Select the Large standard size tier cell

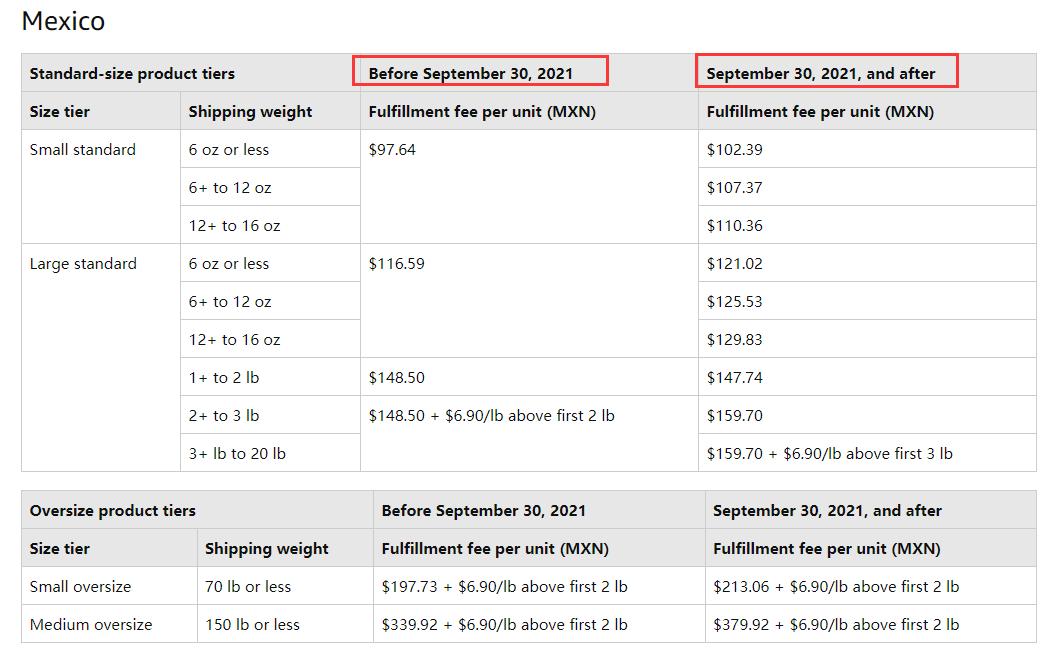(x=83, y=264)
